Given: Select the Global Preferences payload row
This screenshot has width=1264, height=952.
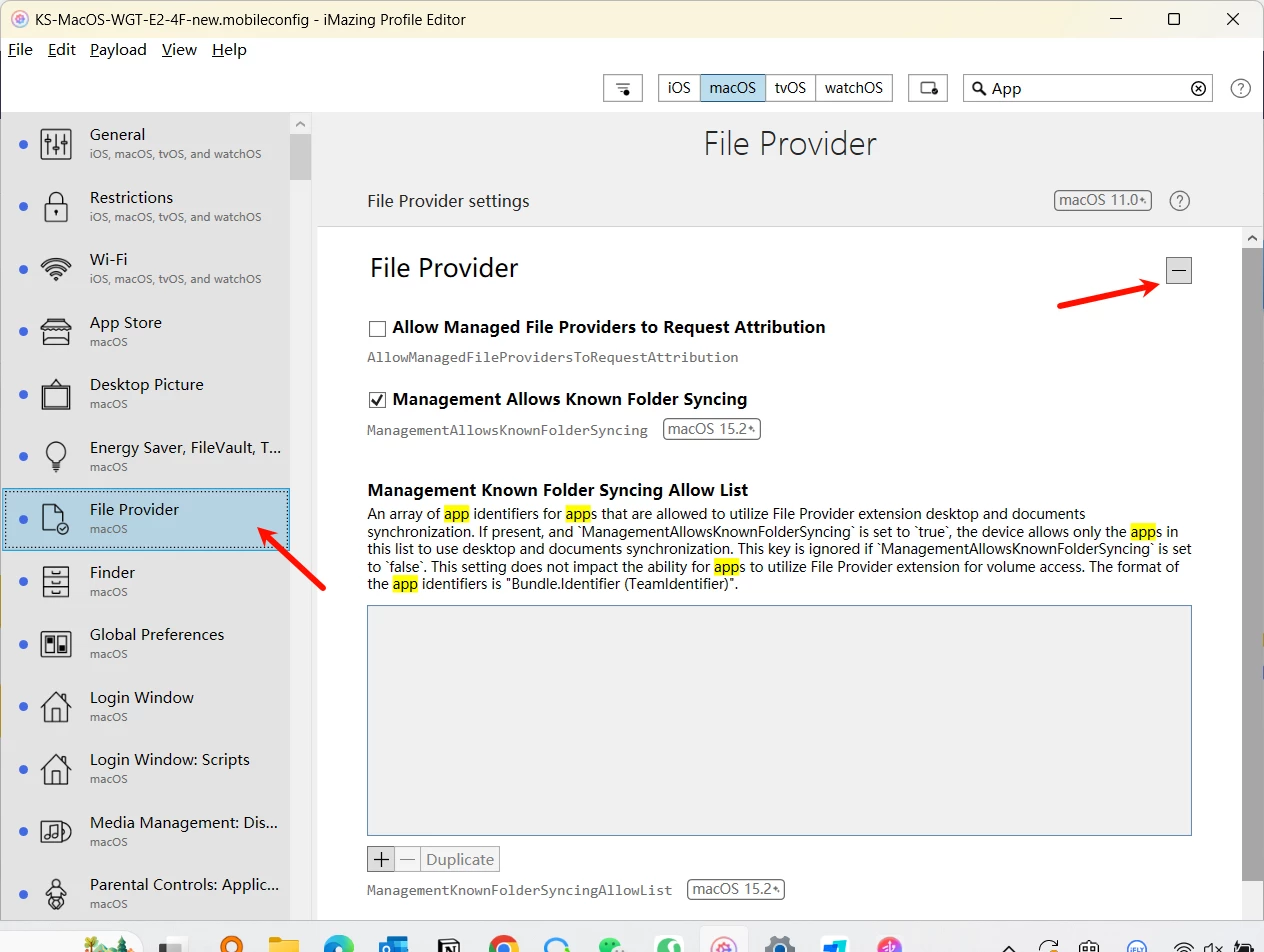Looking at the screenshot, I should (x=146, y=644).
